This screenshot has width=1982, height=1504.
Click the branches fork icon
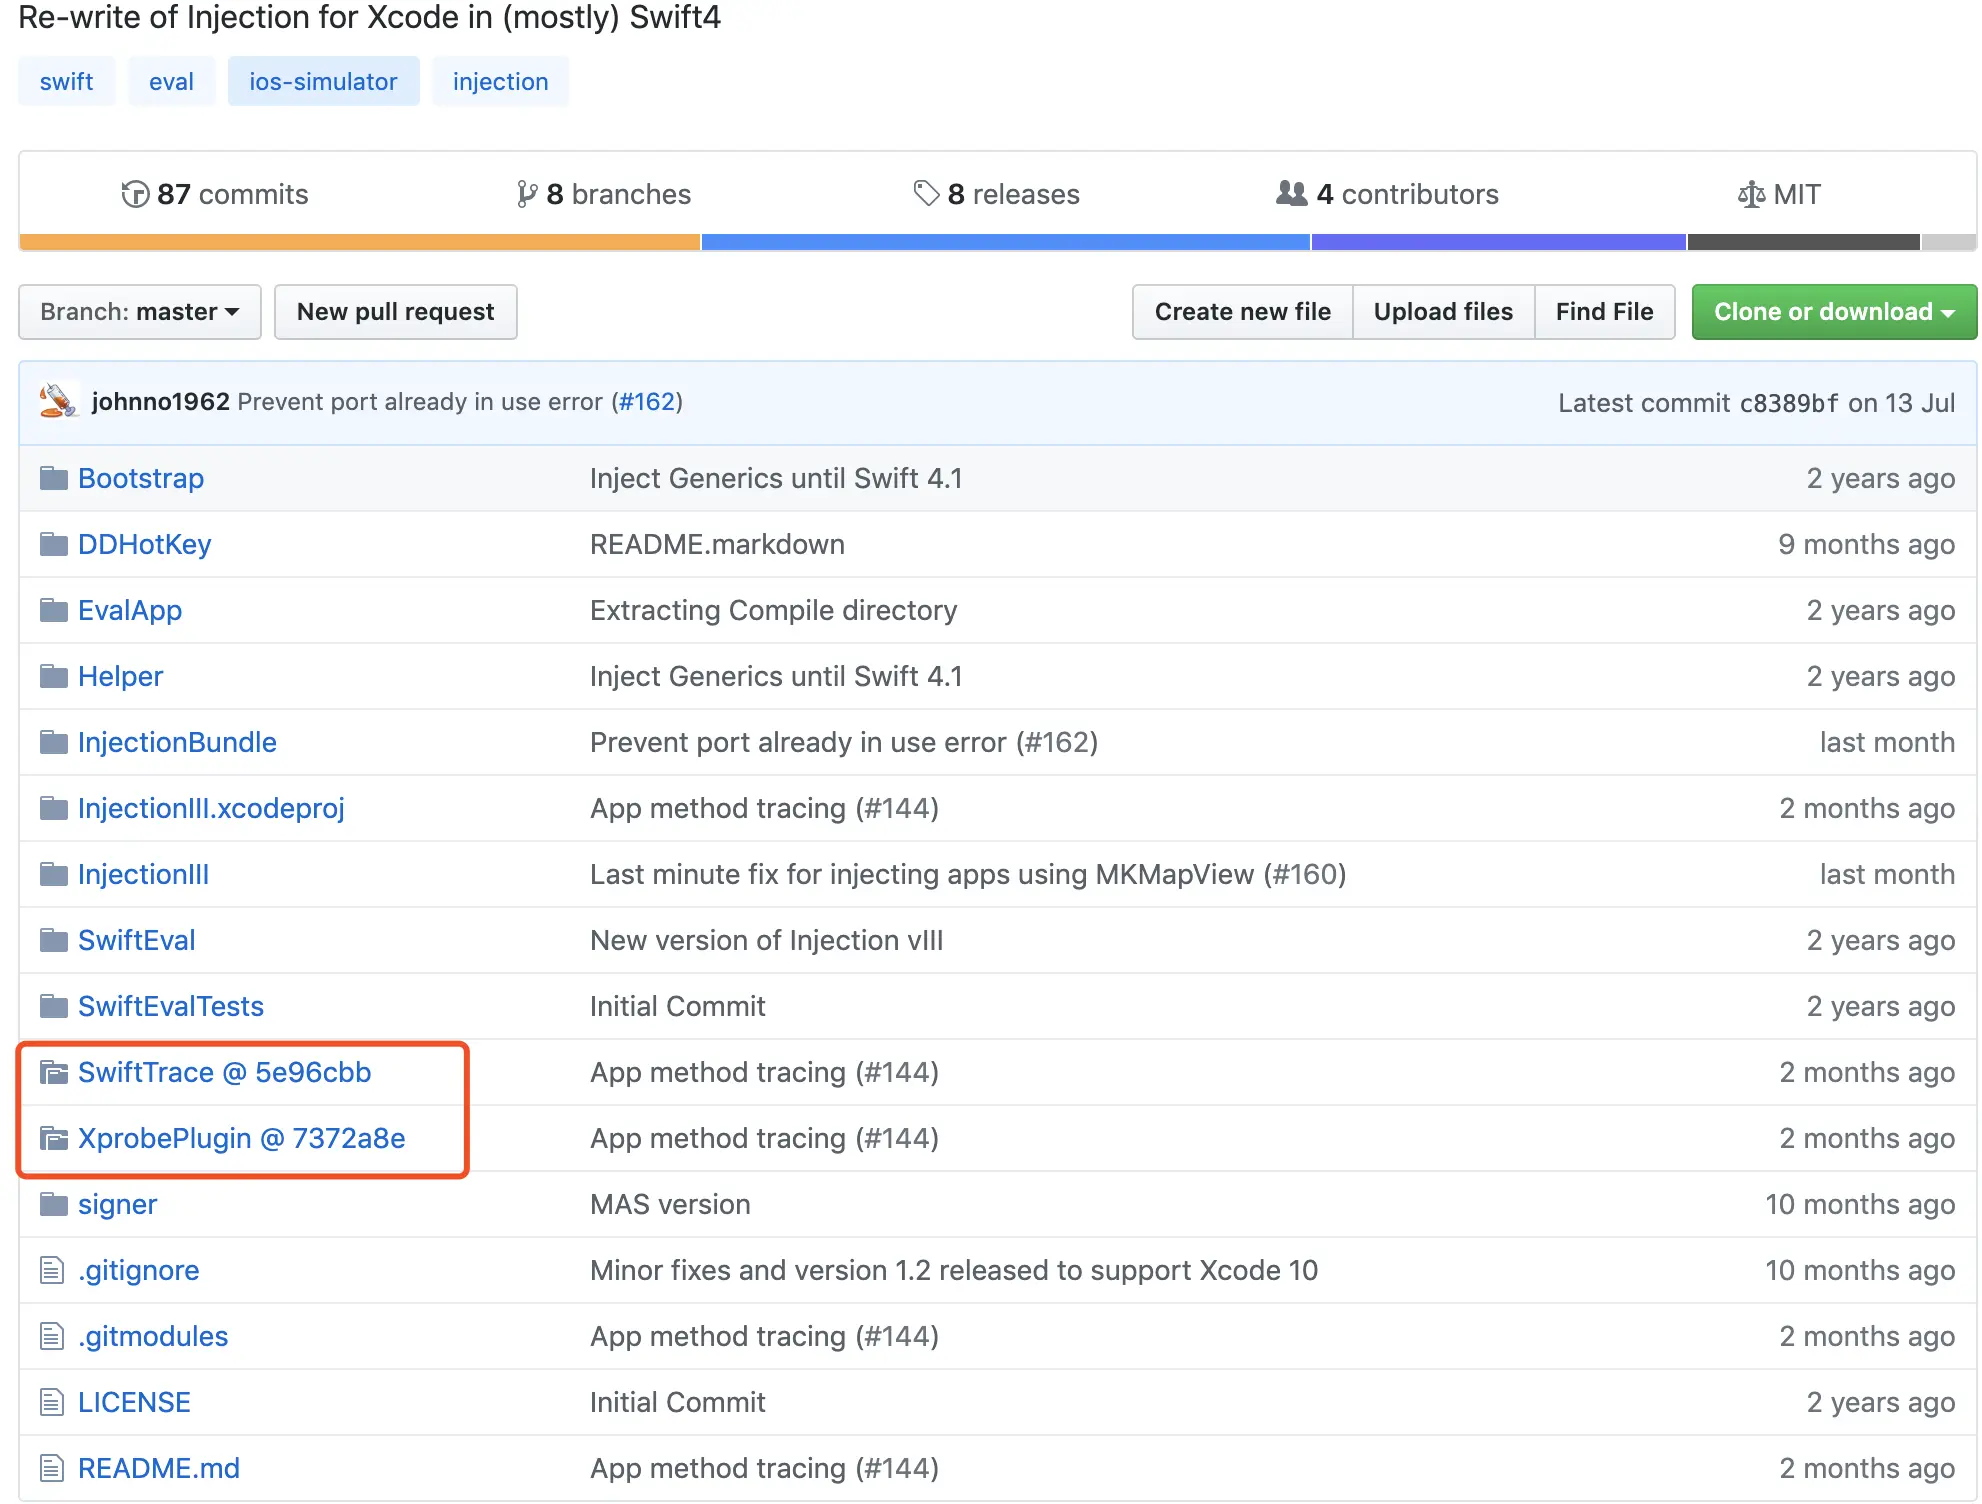(x=526, y=194)
